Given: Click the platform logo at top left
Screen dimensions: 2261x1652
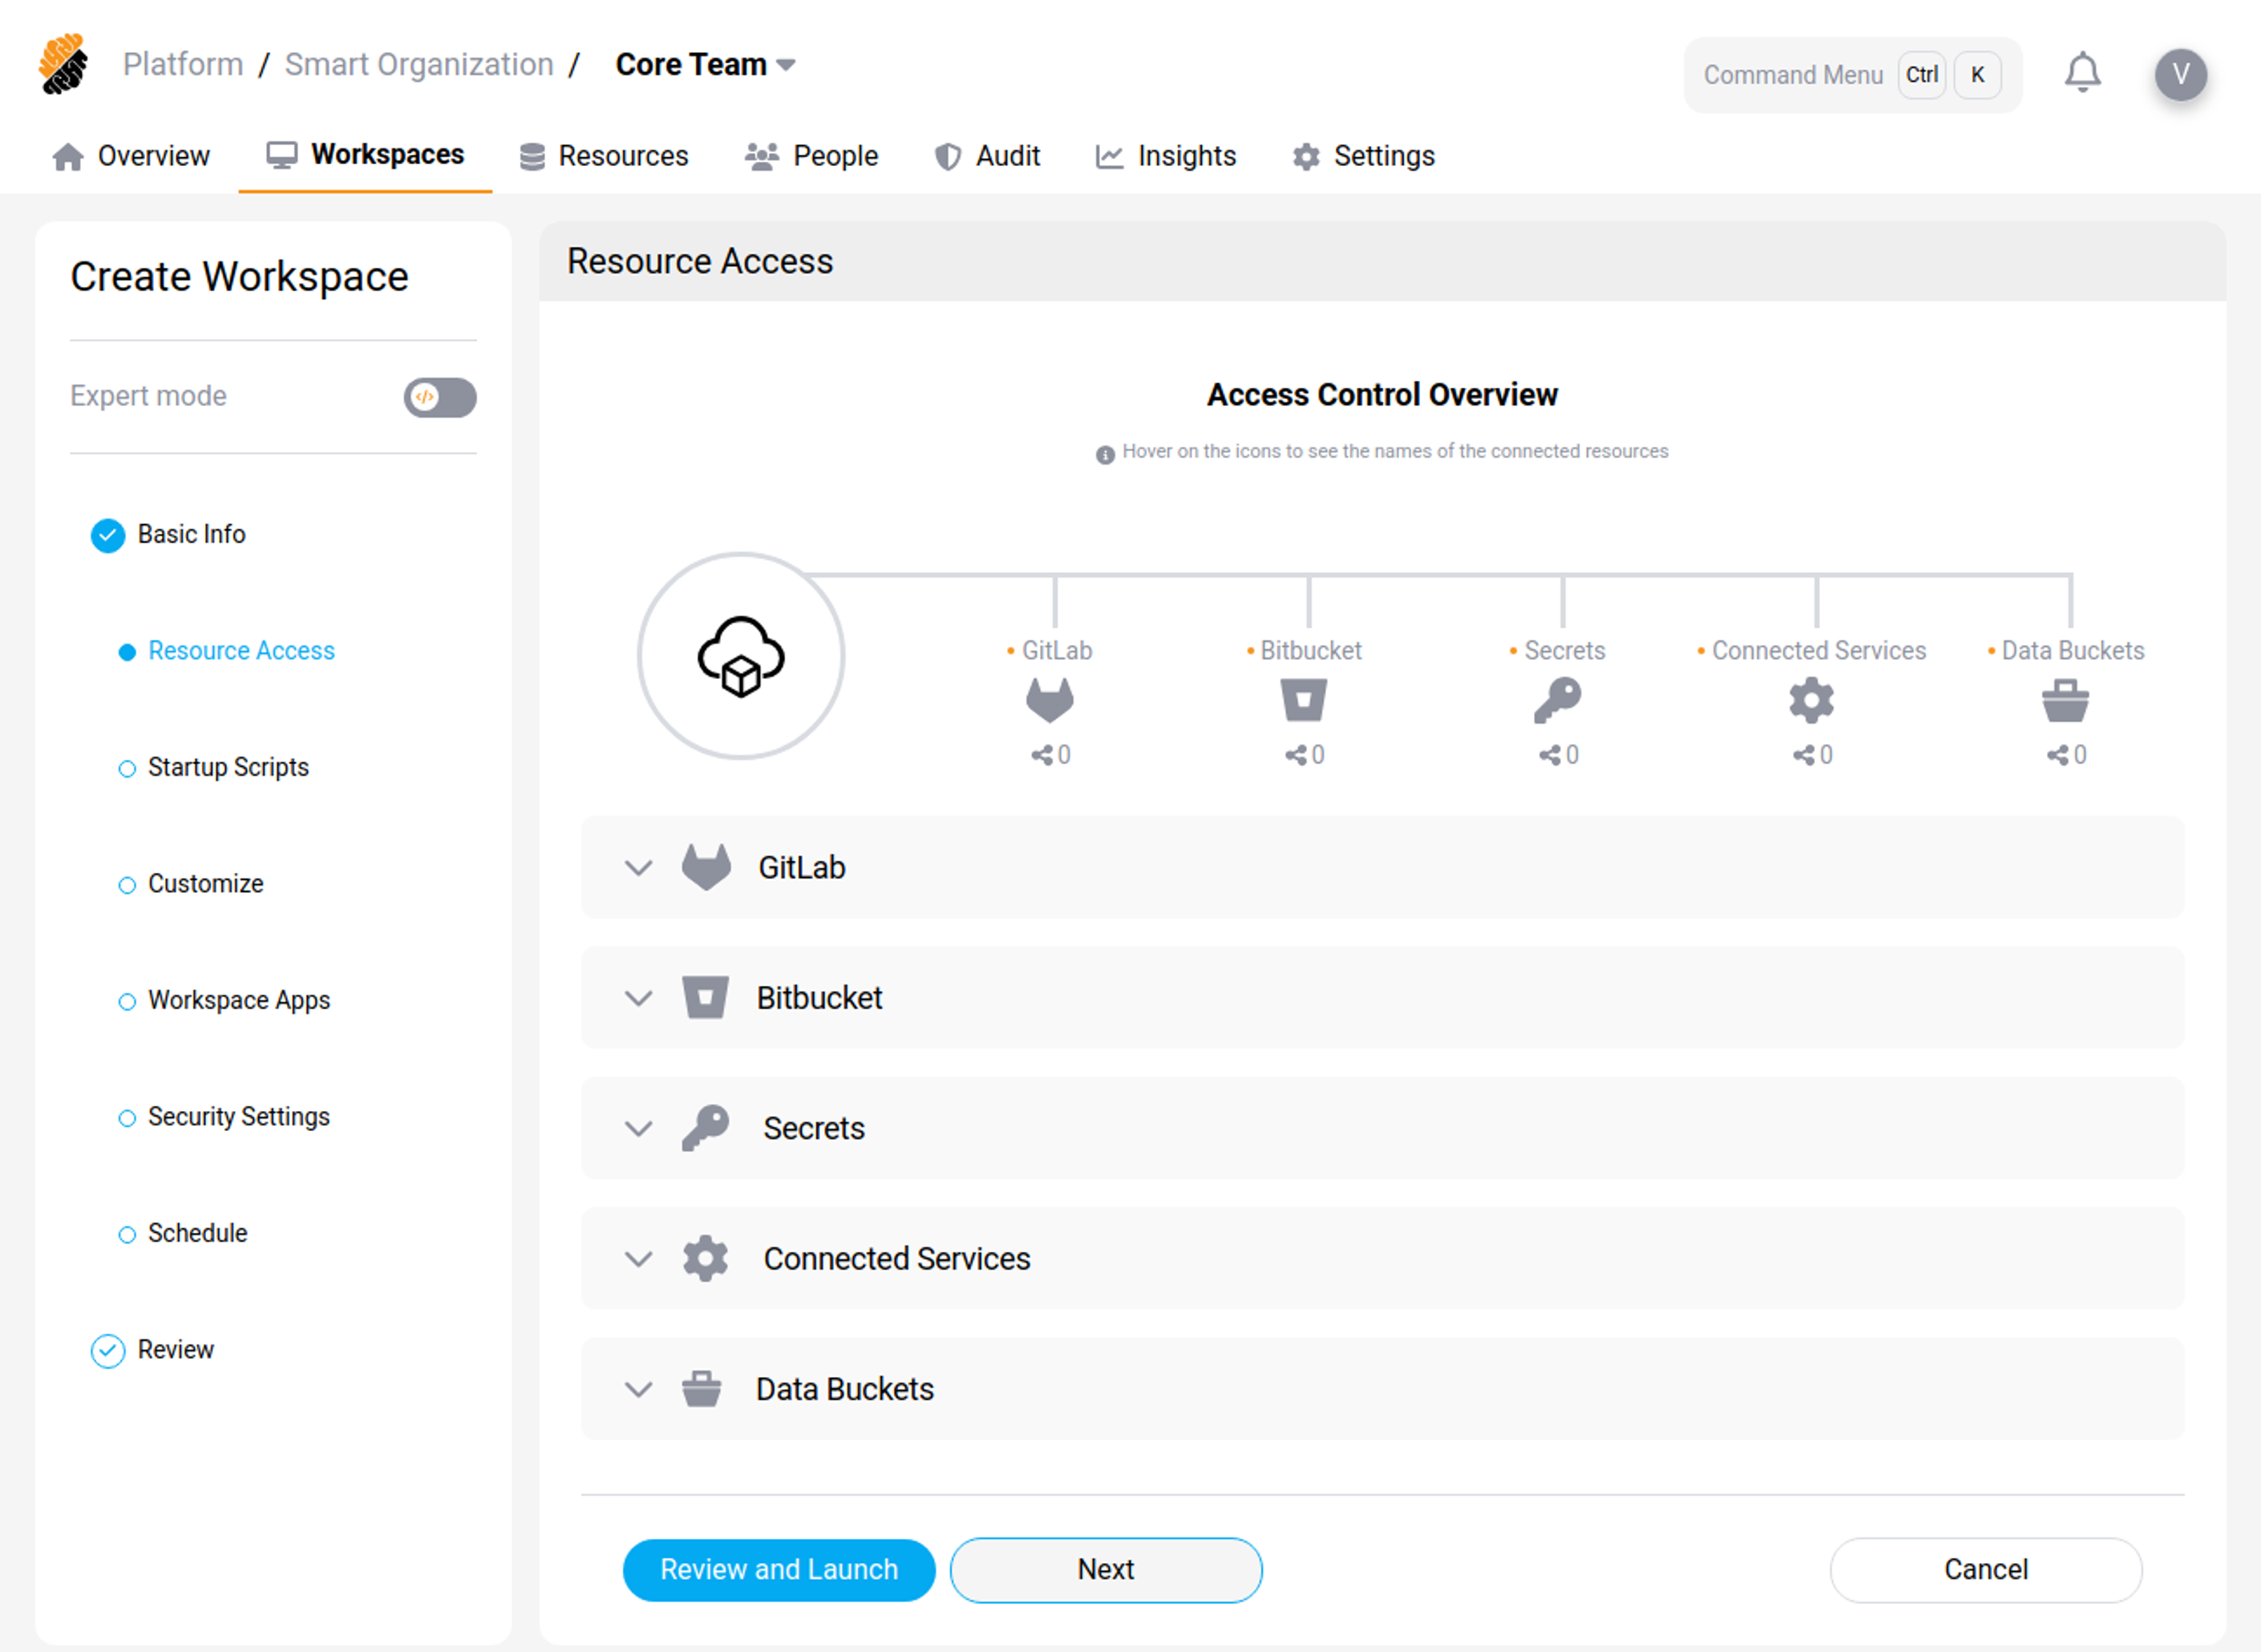Looking at the screenshot, I should tap(64, 65).
